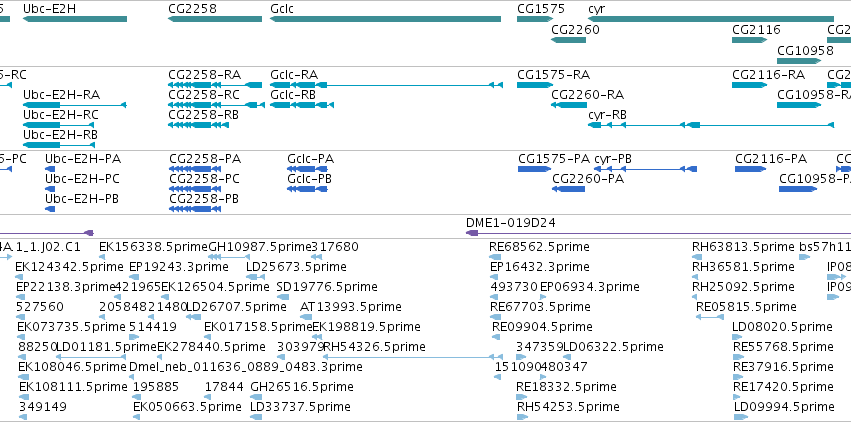The image size is (851, 422).
Task: Select the GH10987.5prime EST
Action: coord(230,257)
